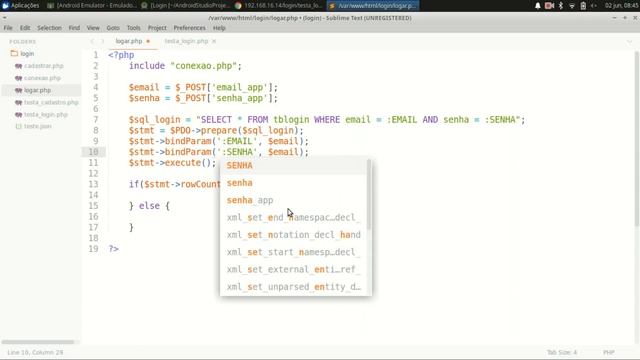This screenshot has width=640, height=360.
Task: Open the Project menu
Action: (x=157, y=28)
